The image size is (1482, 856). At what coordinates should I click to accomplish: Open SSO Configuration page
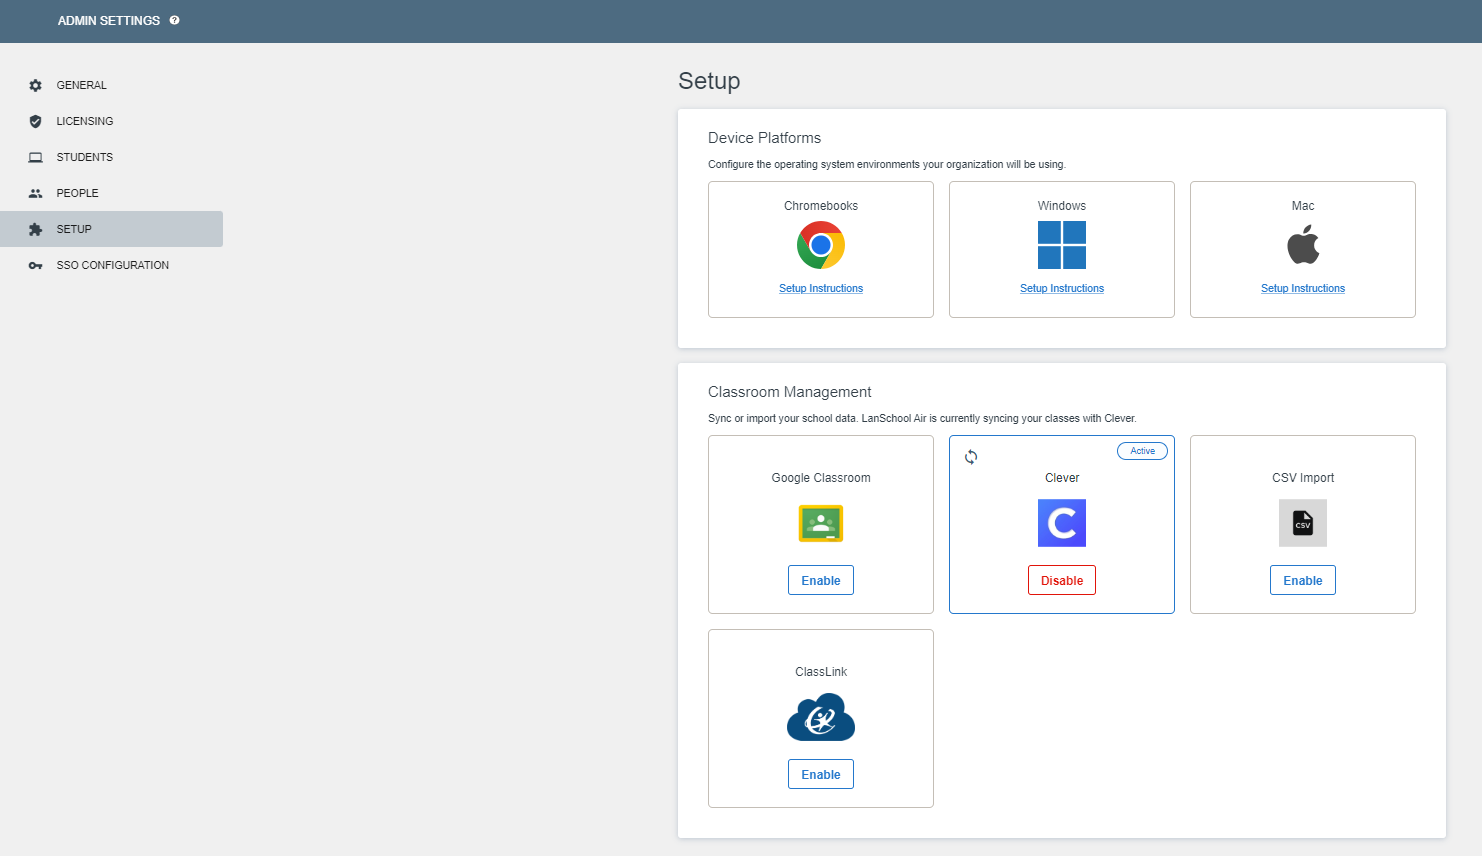click(111, 265)
